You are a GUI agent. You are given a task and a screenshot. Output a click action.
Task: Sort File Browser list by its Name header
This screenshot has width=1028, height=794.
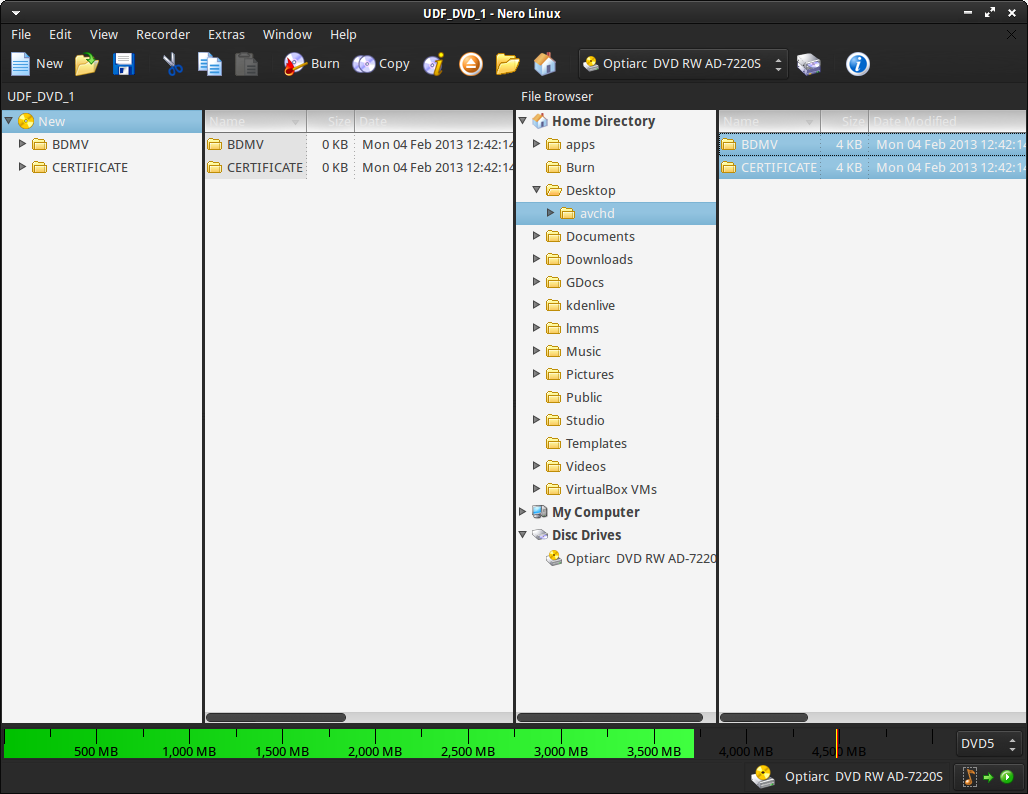(770, 121)
